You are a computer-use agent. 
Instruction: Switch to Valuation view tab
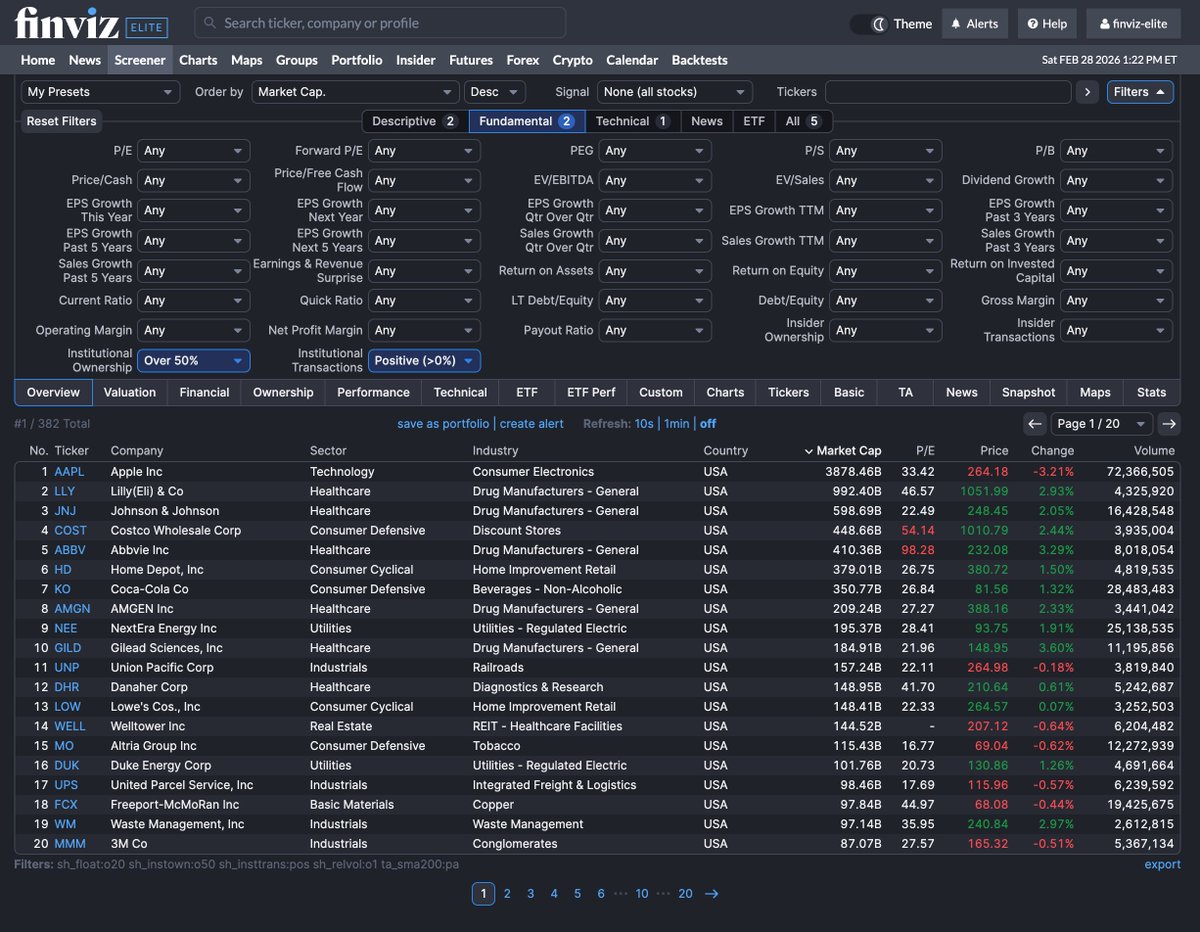click(x=130, y=392)
